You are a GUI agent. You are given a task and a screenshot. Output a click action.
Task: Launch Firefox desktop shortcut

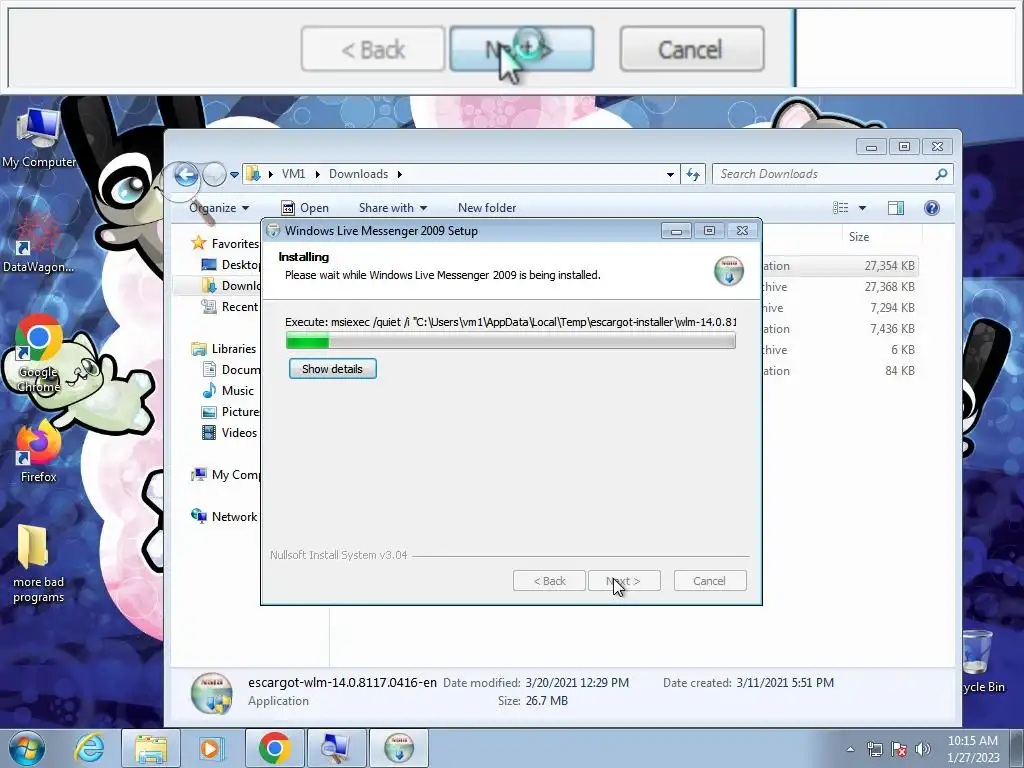[38, 453]
